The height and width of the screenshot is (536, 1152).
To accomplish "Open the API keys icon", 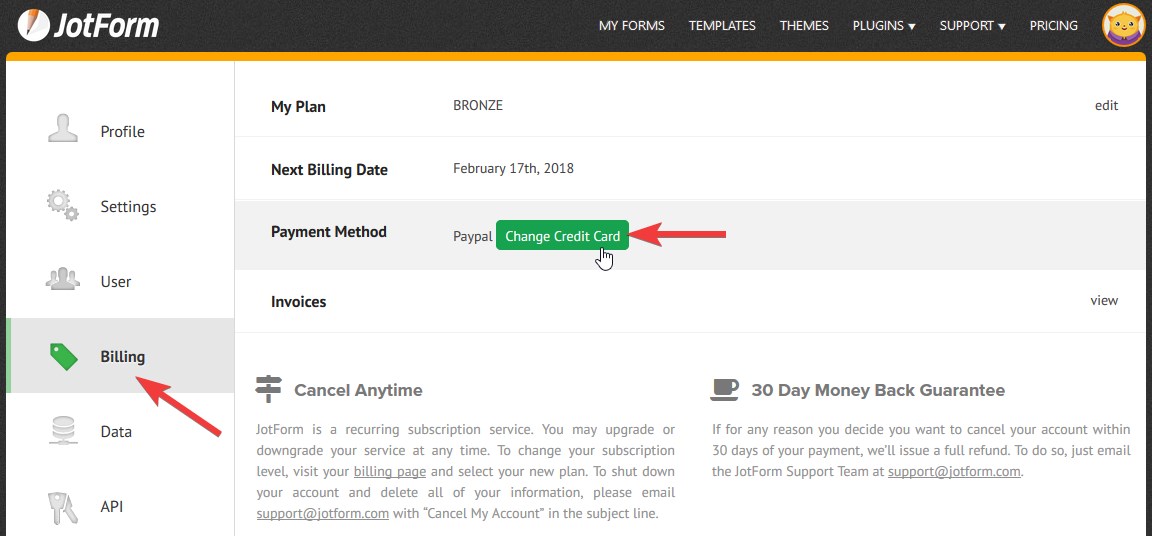I will (x=63, y=506).
